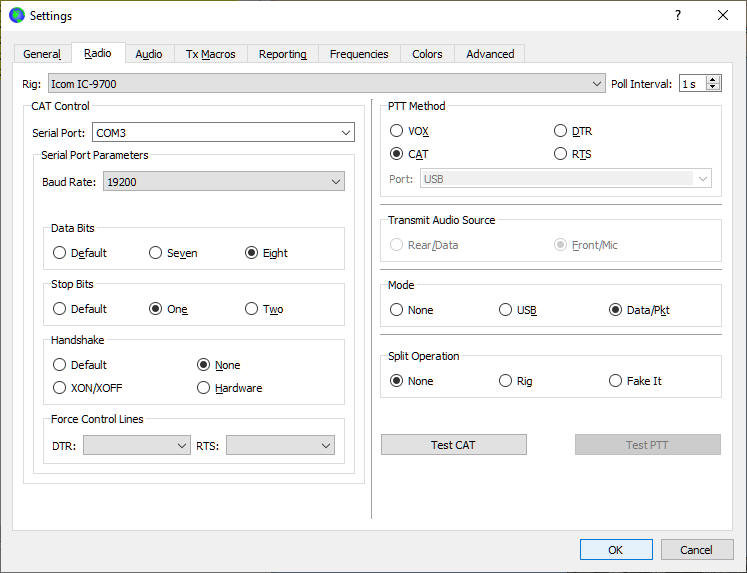
Task: Select the Hardware handshake option
Action: pos(204,388)
